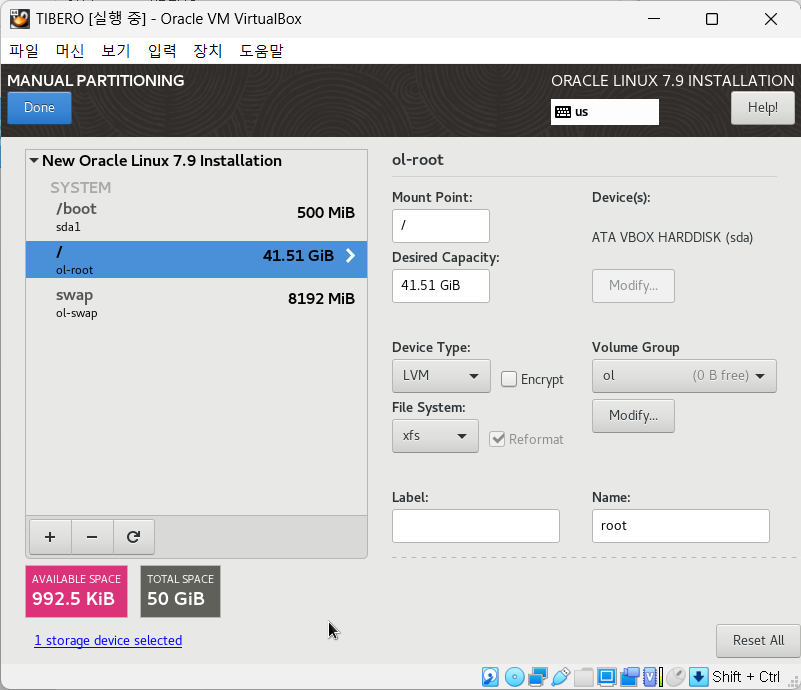Click the Mount Point input field
801x690 pixels.
coord(441,226)
